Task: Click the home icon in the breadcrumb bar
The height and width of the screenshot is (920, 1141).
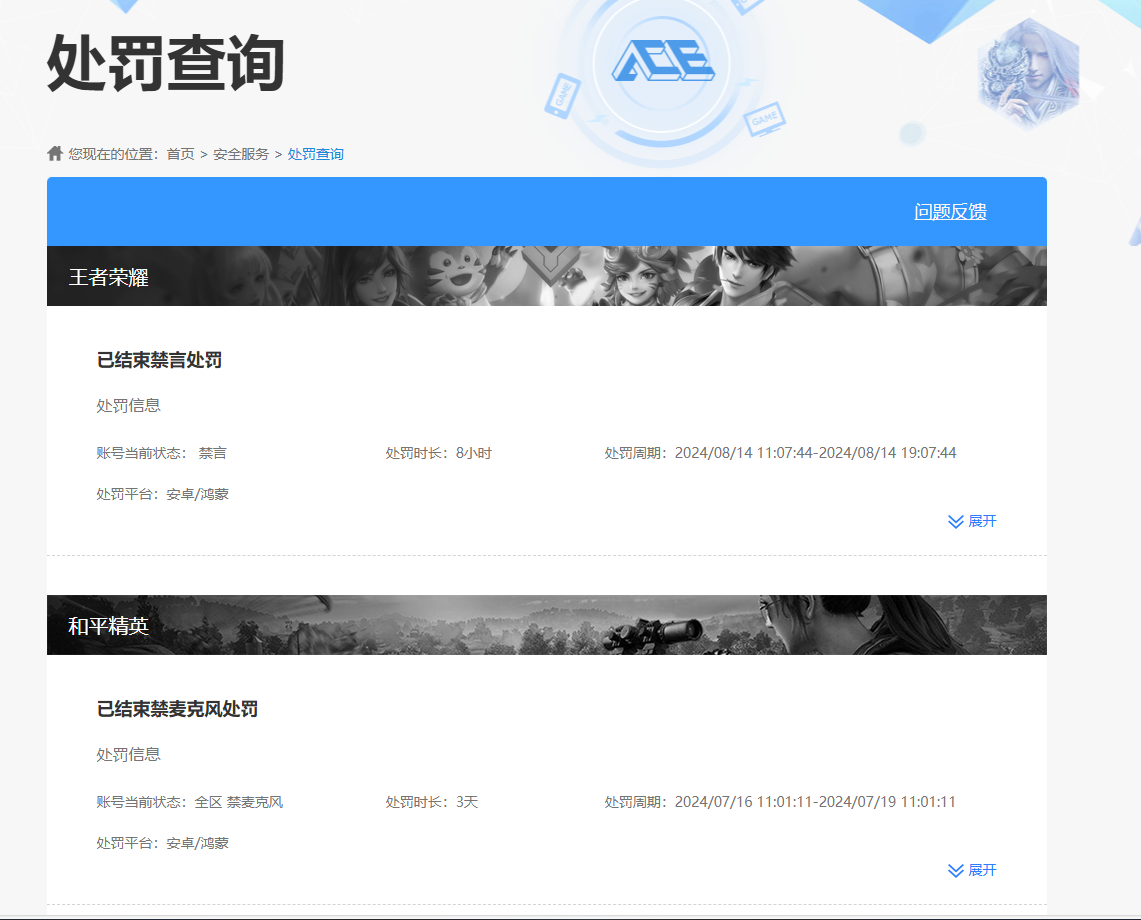Action: click(53, 153)
